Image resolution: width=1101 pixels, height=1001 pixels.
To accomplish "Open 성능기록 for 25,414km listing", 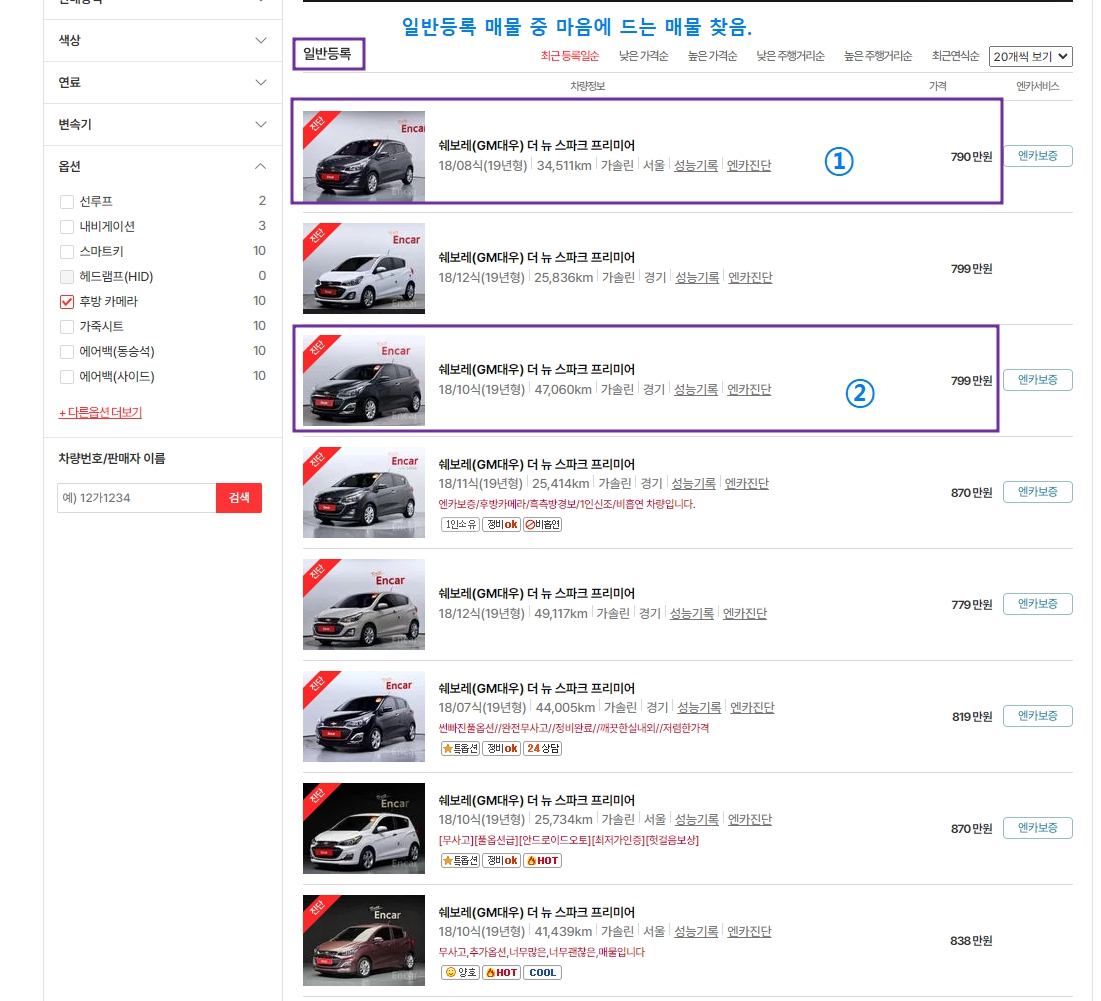I will [x=694, y=484].
